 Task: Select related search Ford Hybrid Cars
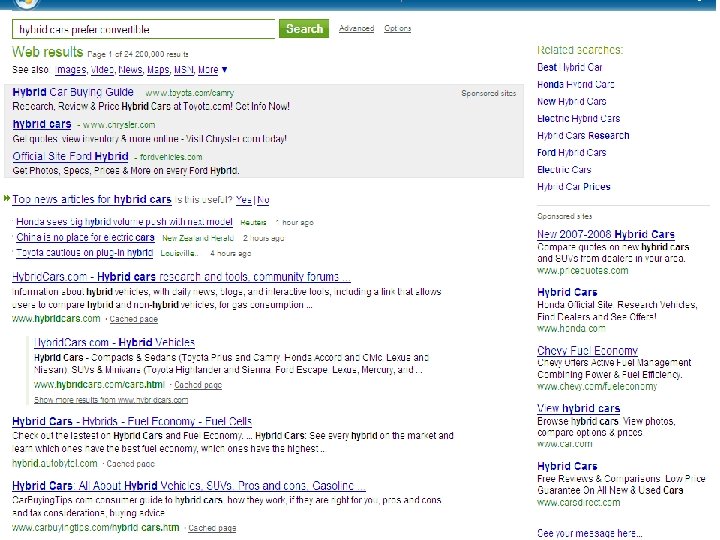coord(572,152)
